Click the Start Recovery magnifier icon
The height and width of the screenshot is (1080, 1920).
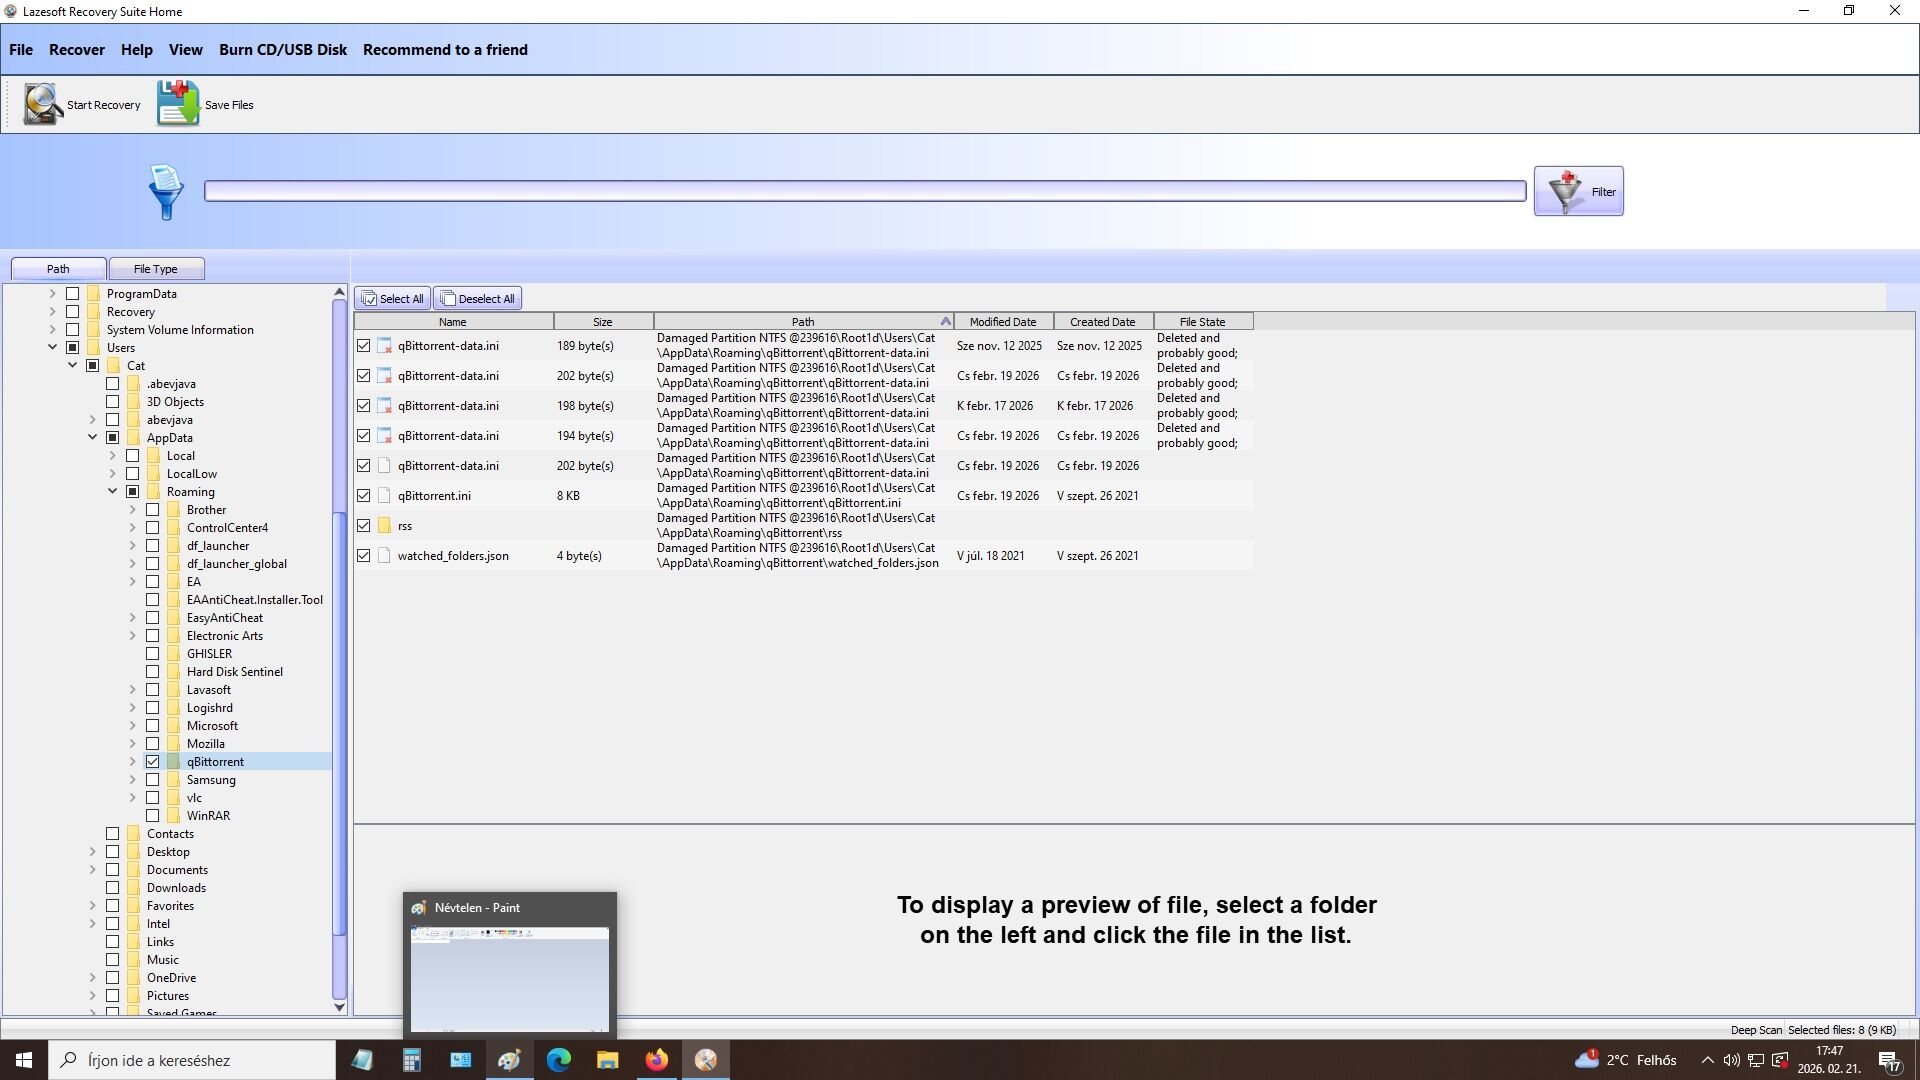pos(43,104)
